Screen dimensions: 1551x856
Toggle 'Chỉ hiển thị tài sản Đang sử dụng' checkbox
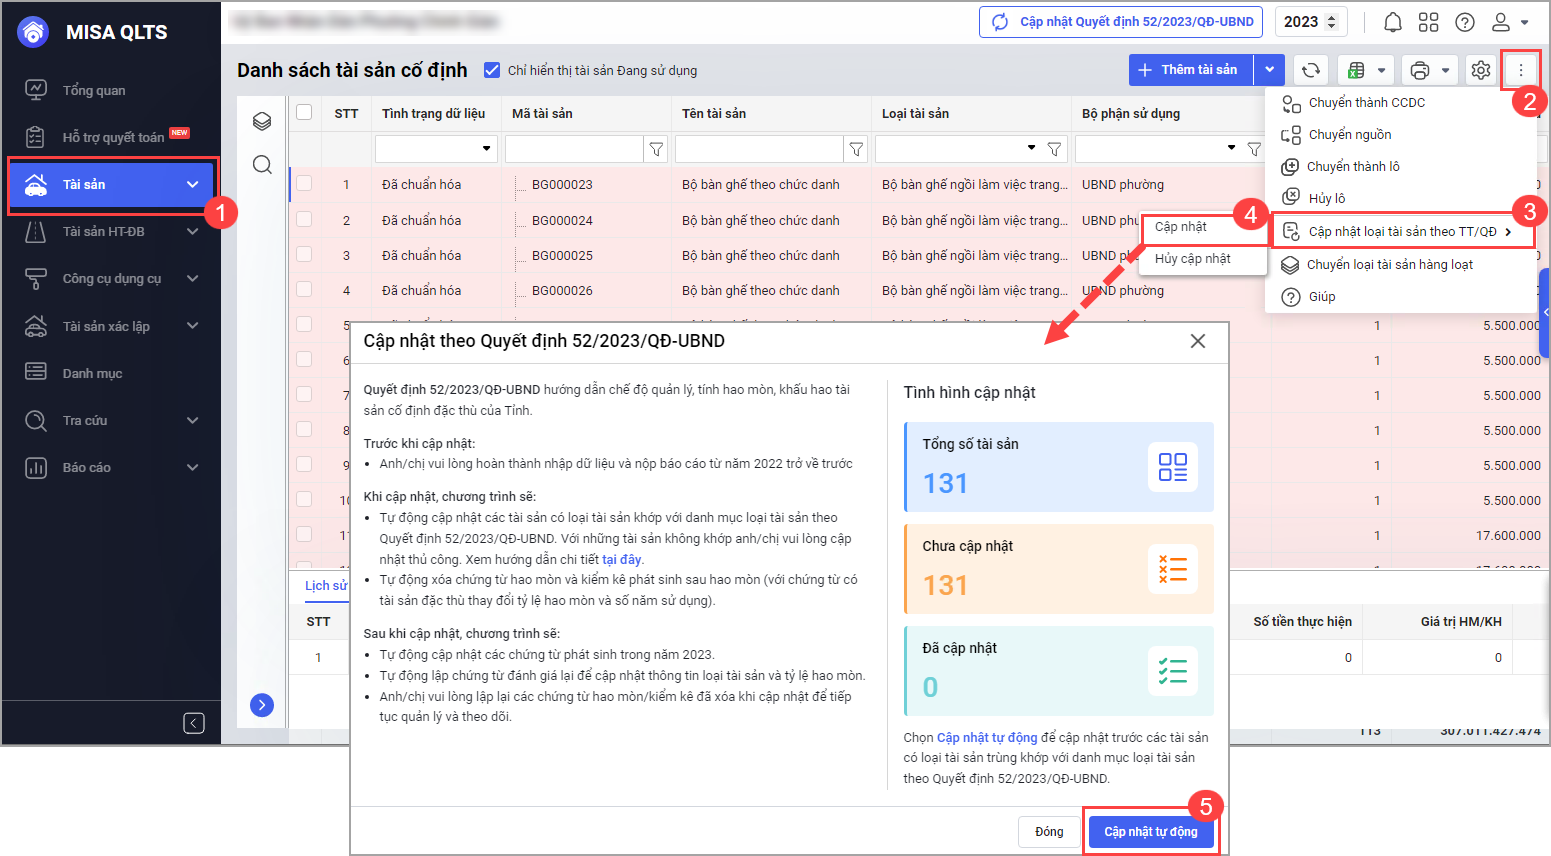pyautogui.click(x=491, y=70)
